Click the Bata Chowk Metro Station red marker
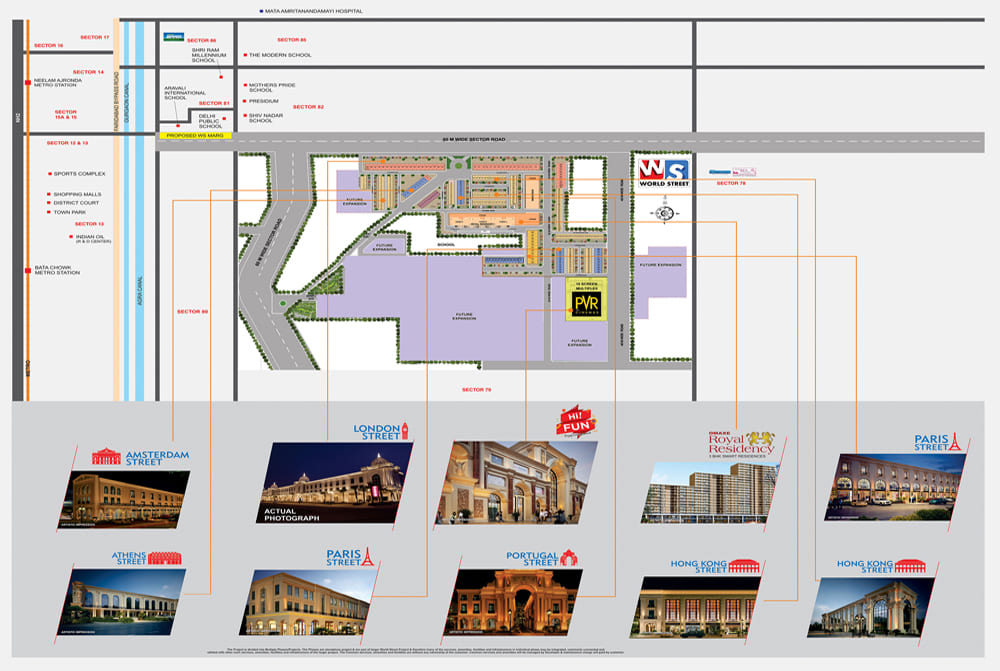 (27, 270)
